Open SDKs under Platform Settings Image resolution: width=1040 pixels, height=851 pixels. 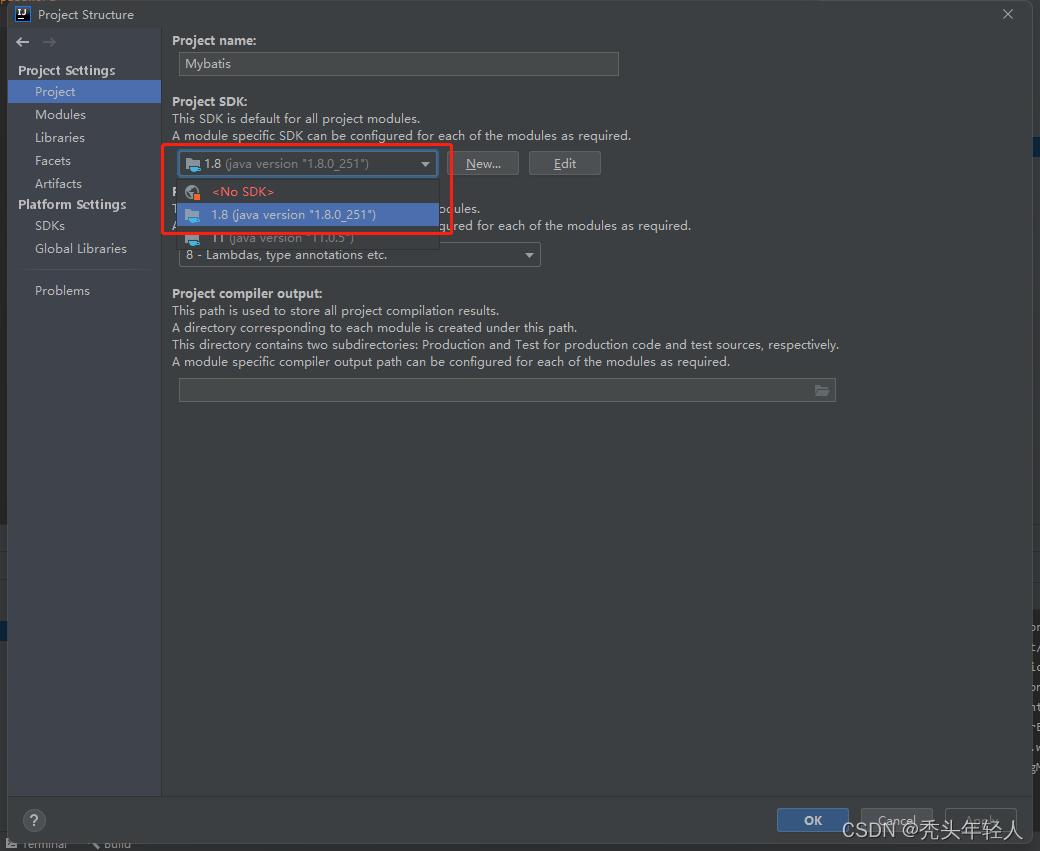50,226
